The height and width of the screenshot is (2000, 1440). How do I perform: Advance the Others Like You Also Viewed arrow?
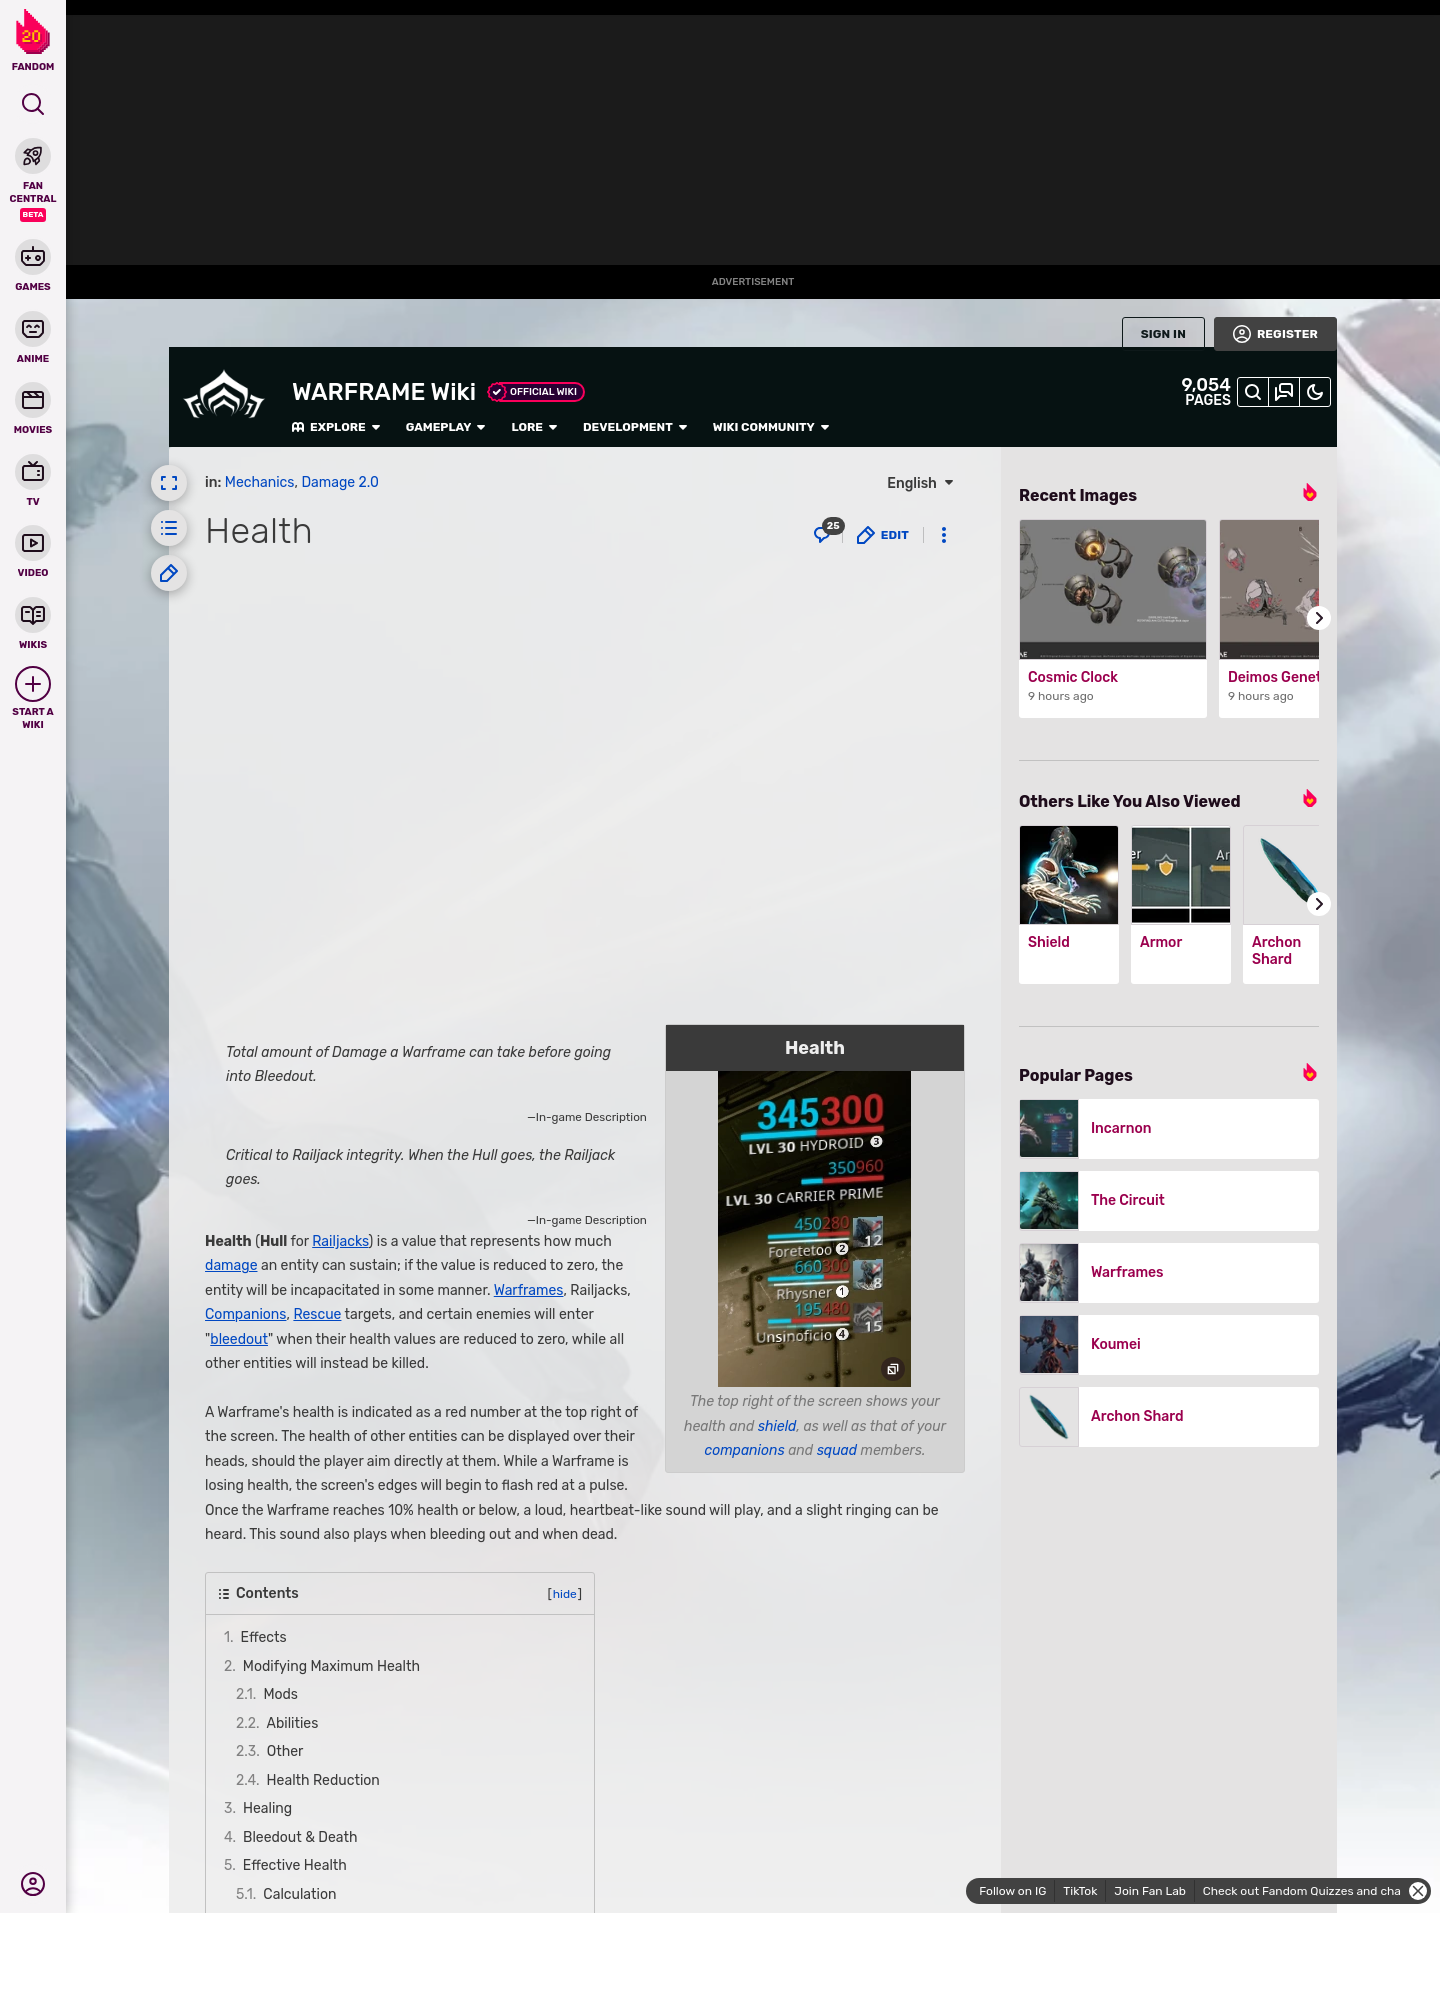coord(1319,904)
